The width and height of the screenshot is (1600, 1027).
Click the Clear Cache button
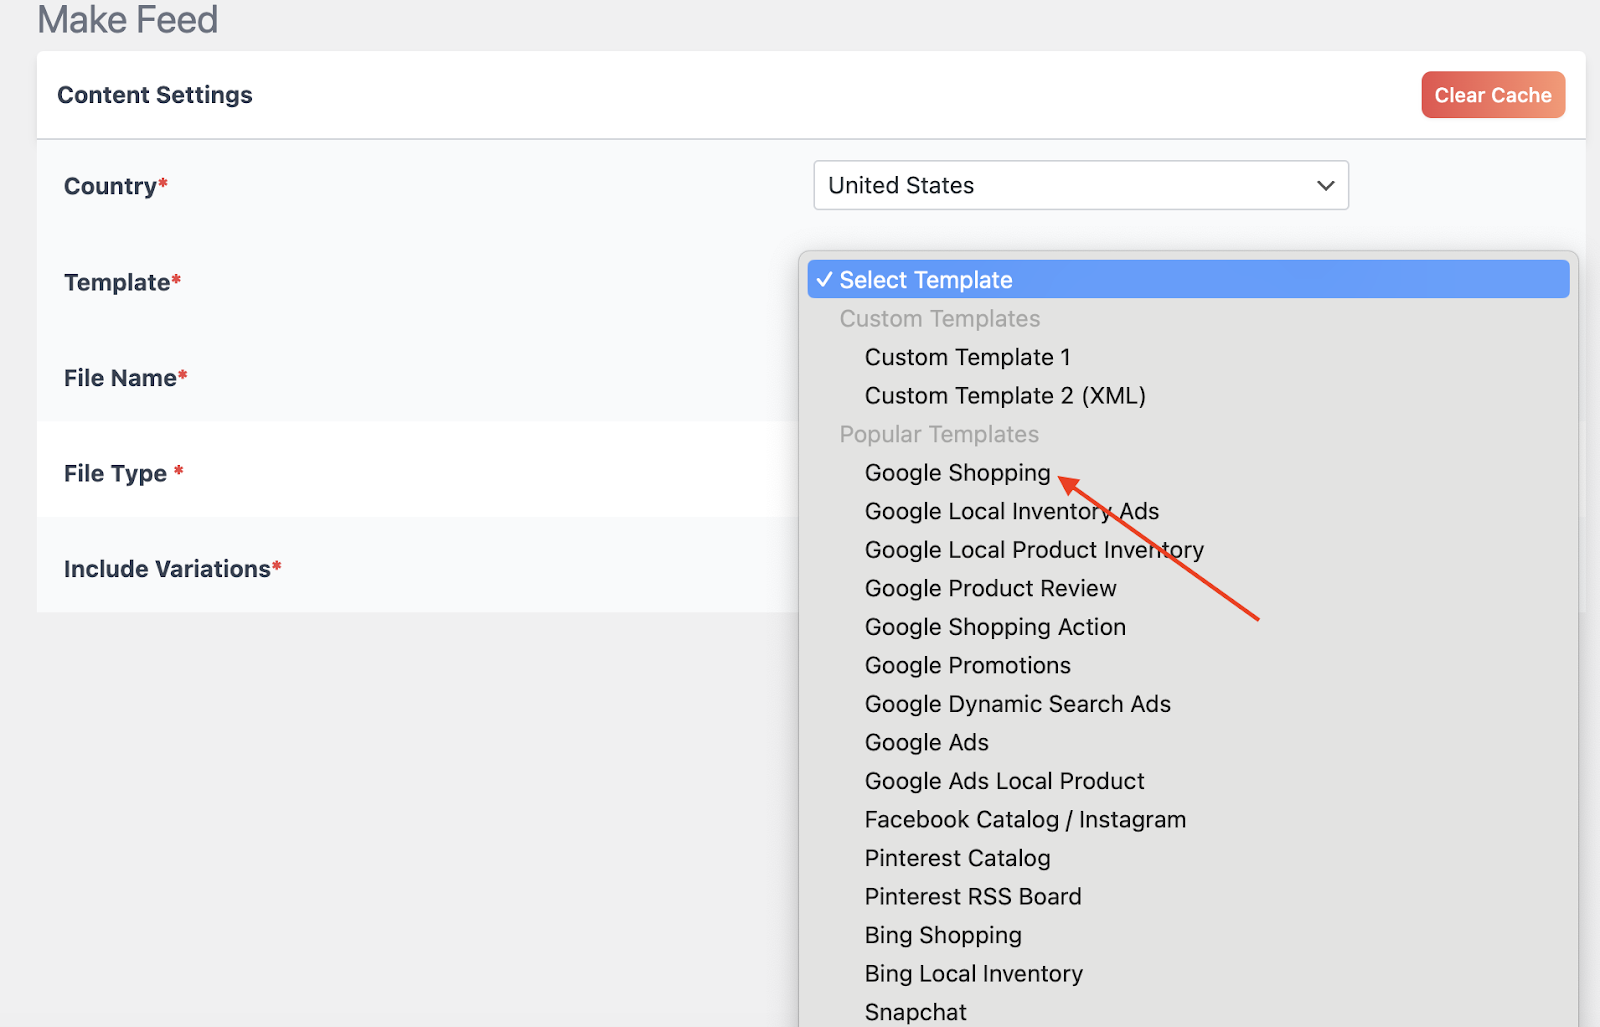pyautogui.click(x=1493, y=95)
